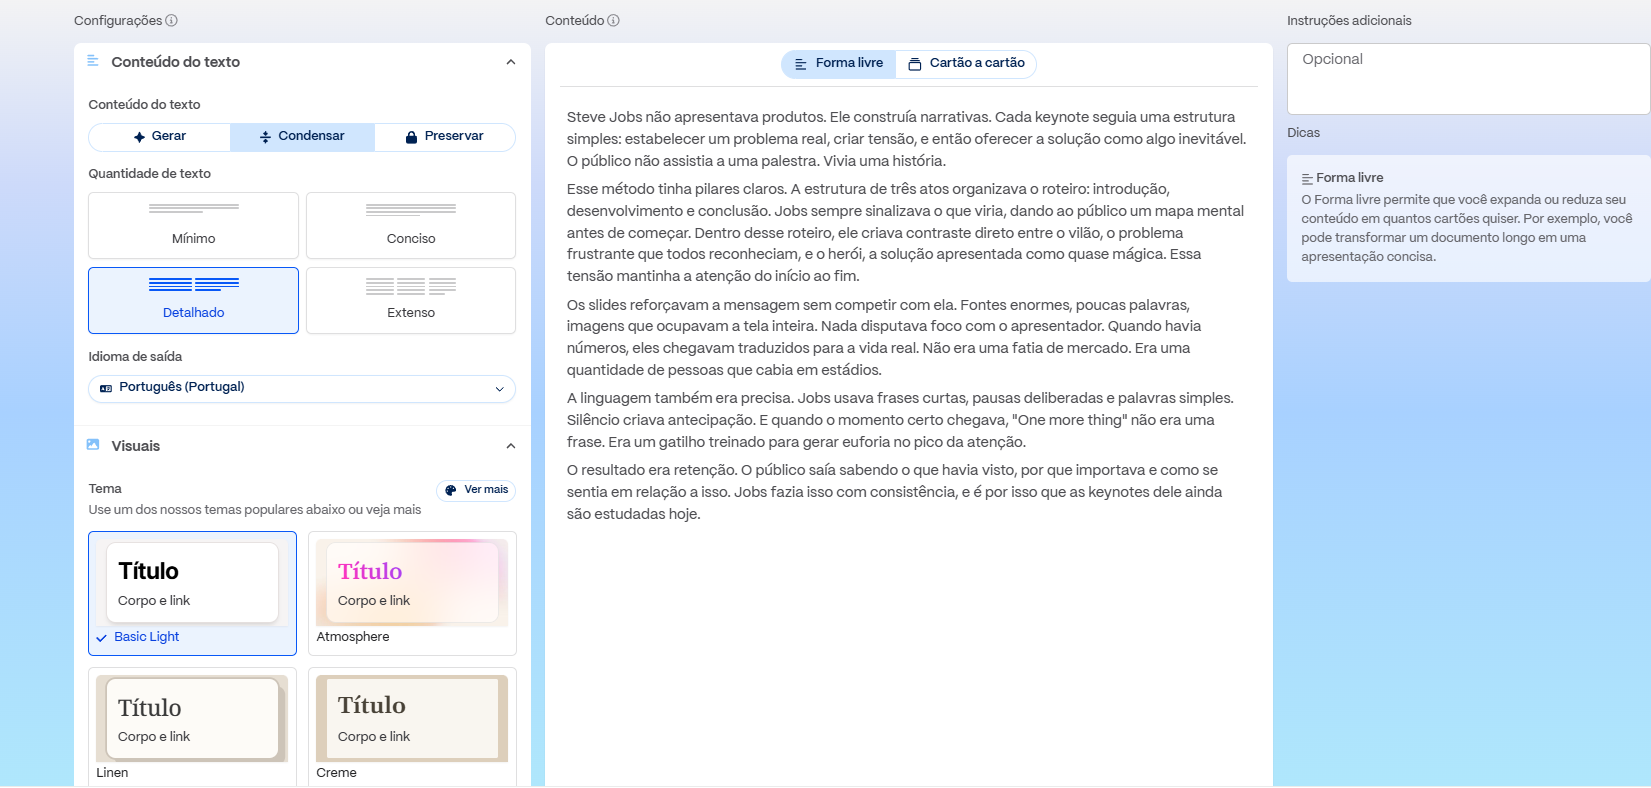
Task: Click paragraph starting "Steve Jobs não apresentava"
Action: (x=907, y=139)
